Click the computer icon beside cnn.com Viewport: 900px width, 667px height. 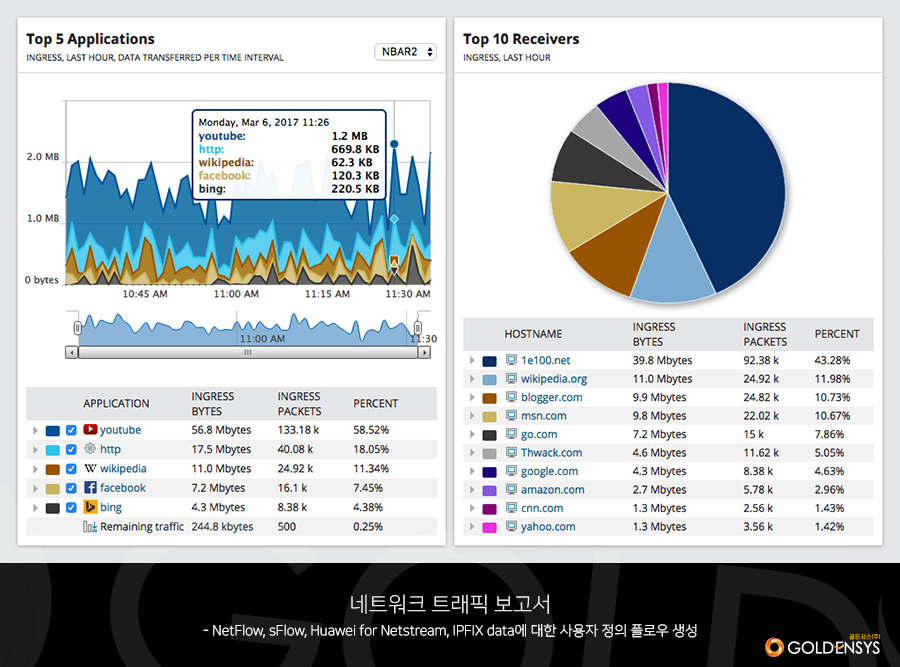[511, 507]
